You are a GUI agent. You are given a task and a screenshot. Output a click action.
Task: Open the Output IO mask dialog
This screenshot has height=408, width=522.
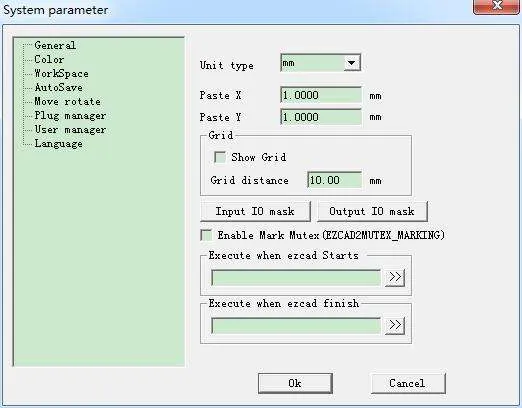coord(372,211)
